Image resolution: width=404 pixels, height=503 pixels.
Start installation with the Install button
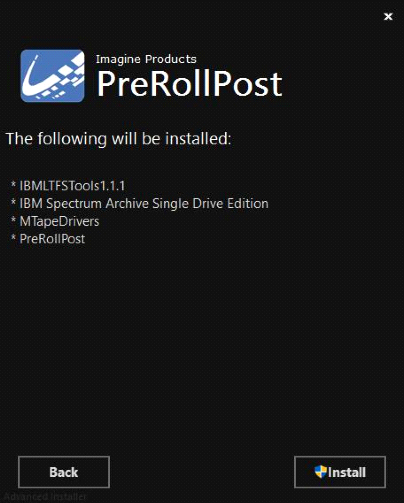(340, 472)
